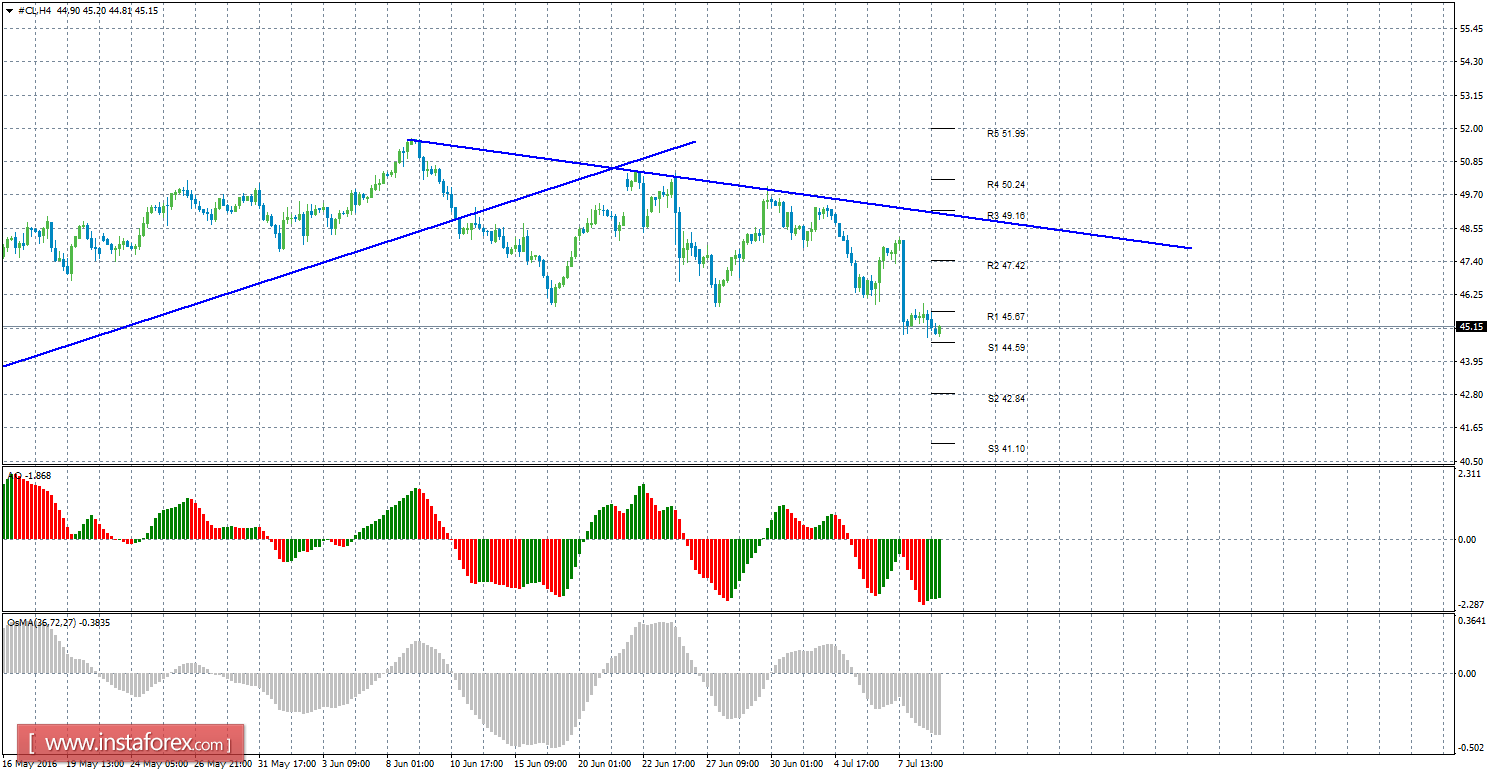Click the 3 Jun 09:00 time label
The width and height of the screenshot is (1494, 775).
[x=344, y=764]
